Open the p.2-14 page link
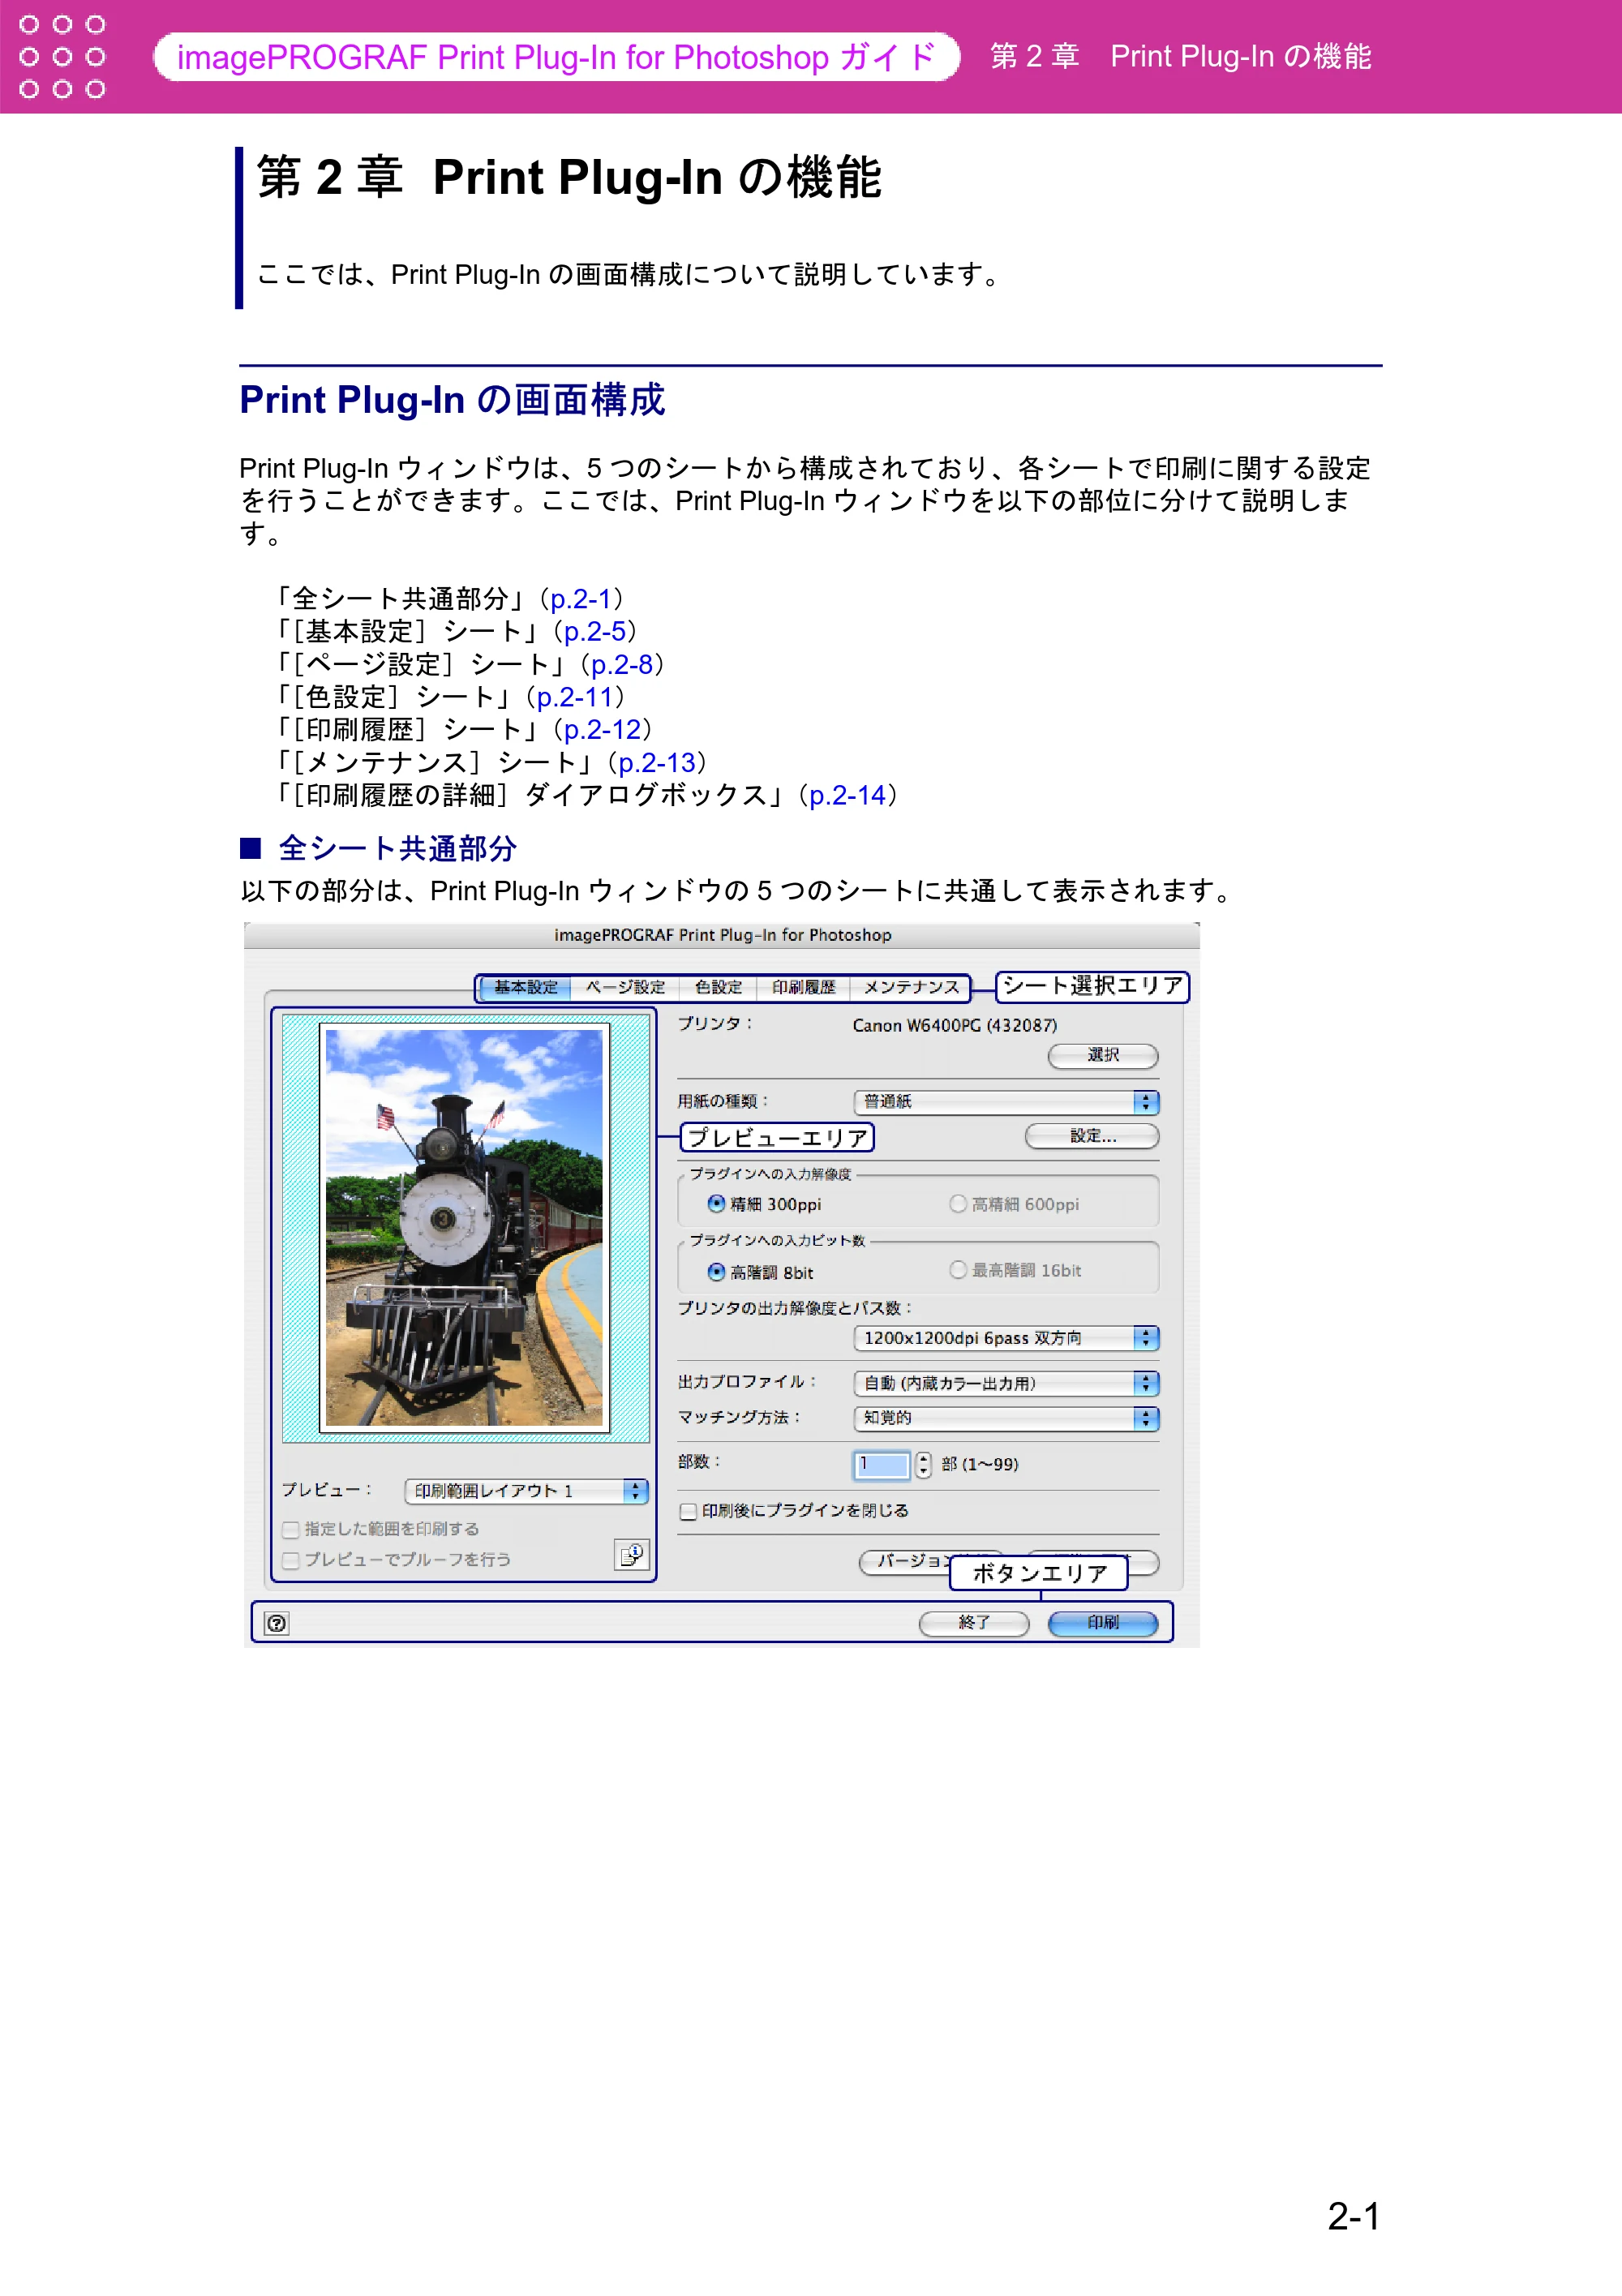Image resolution: width=1622 pixels, height=2296 pixels. click(848, 796)
